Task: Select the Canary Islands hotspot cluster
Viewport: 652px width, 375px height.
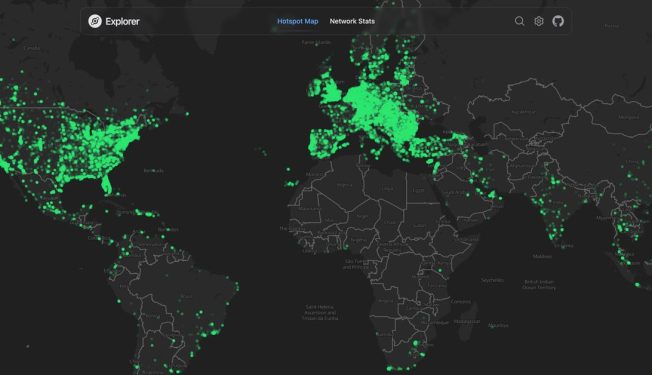Action: 291,183
